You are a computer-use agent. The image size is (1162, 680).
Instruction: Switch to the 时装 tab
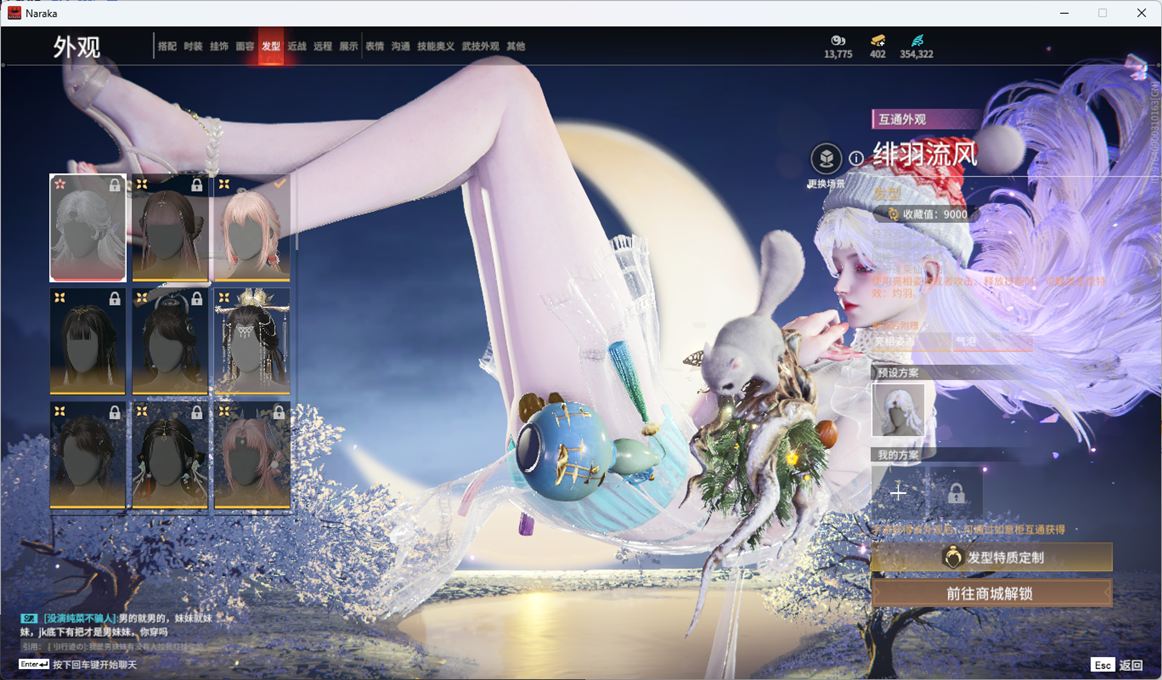(x=193, y=46)
